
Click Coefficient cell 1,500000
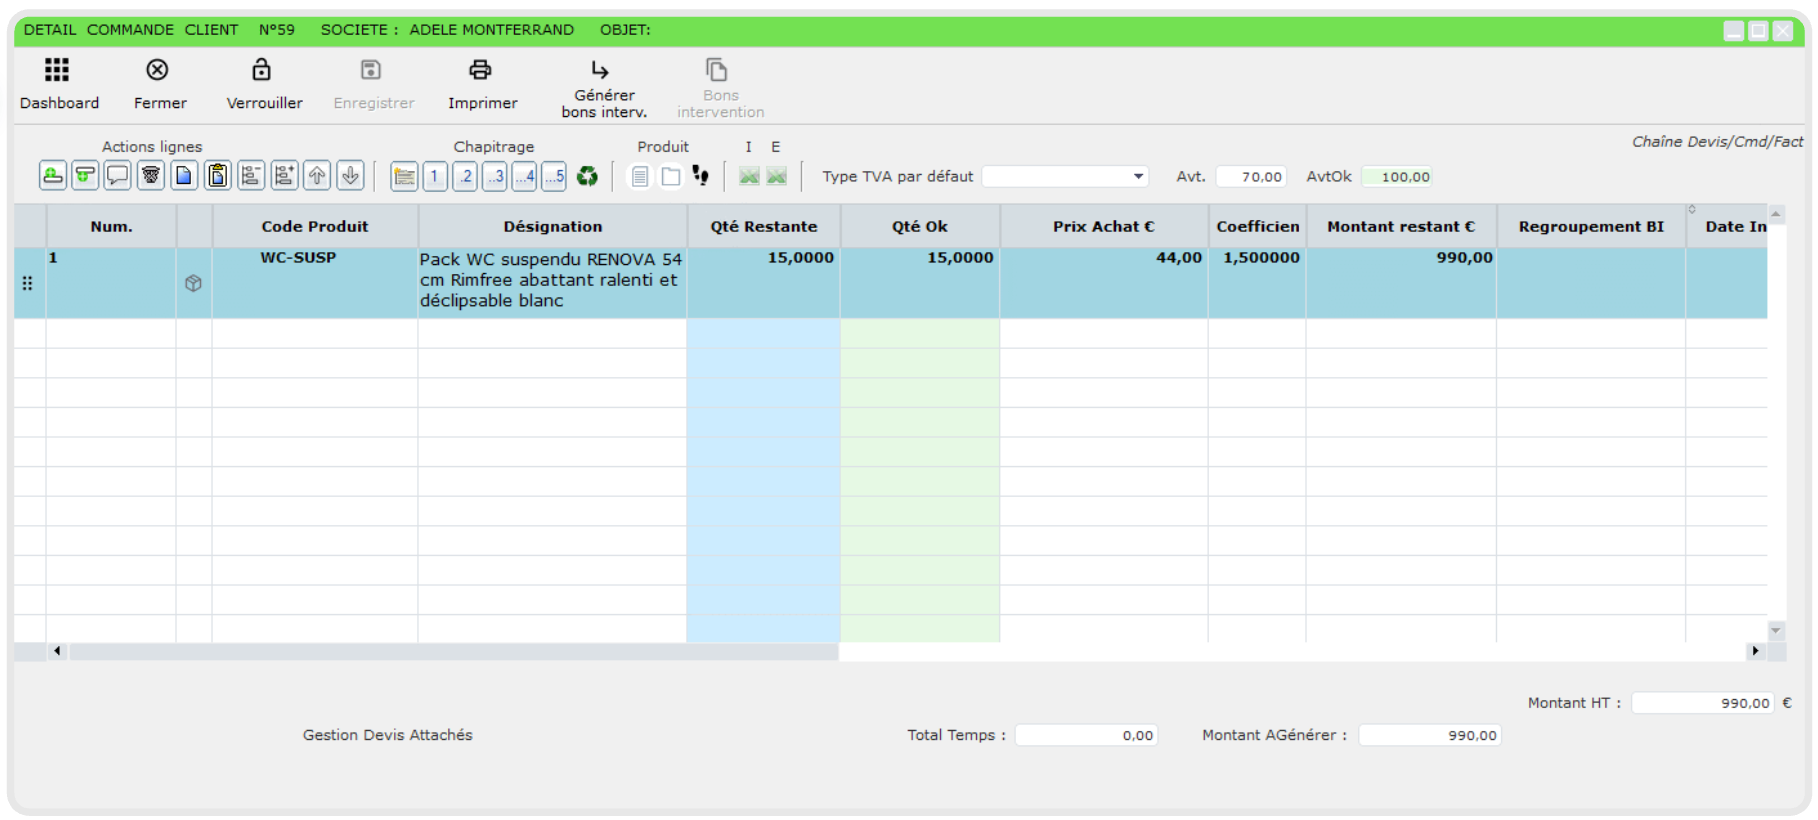pyautogui.click(x=1257, y=283)
